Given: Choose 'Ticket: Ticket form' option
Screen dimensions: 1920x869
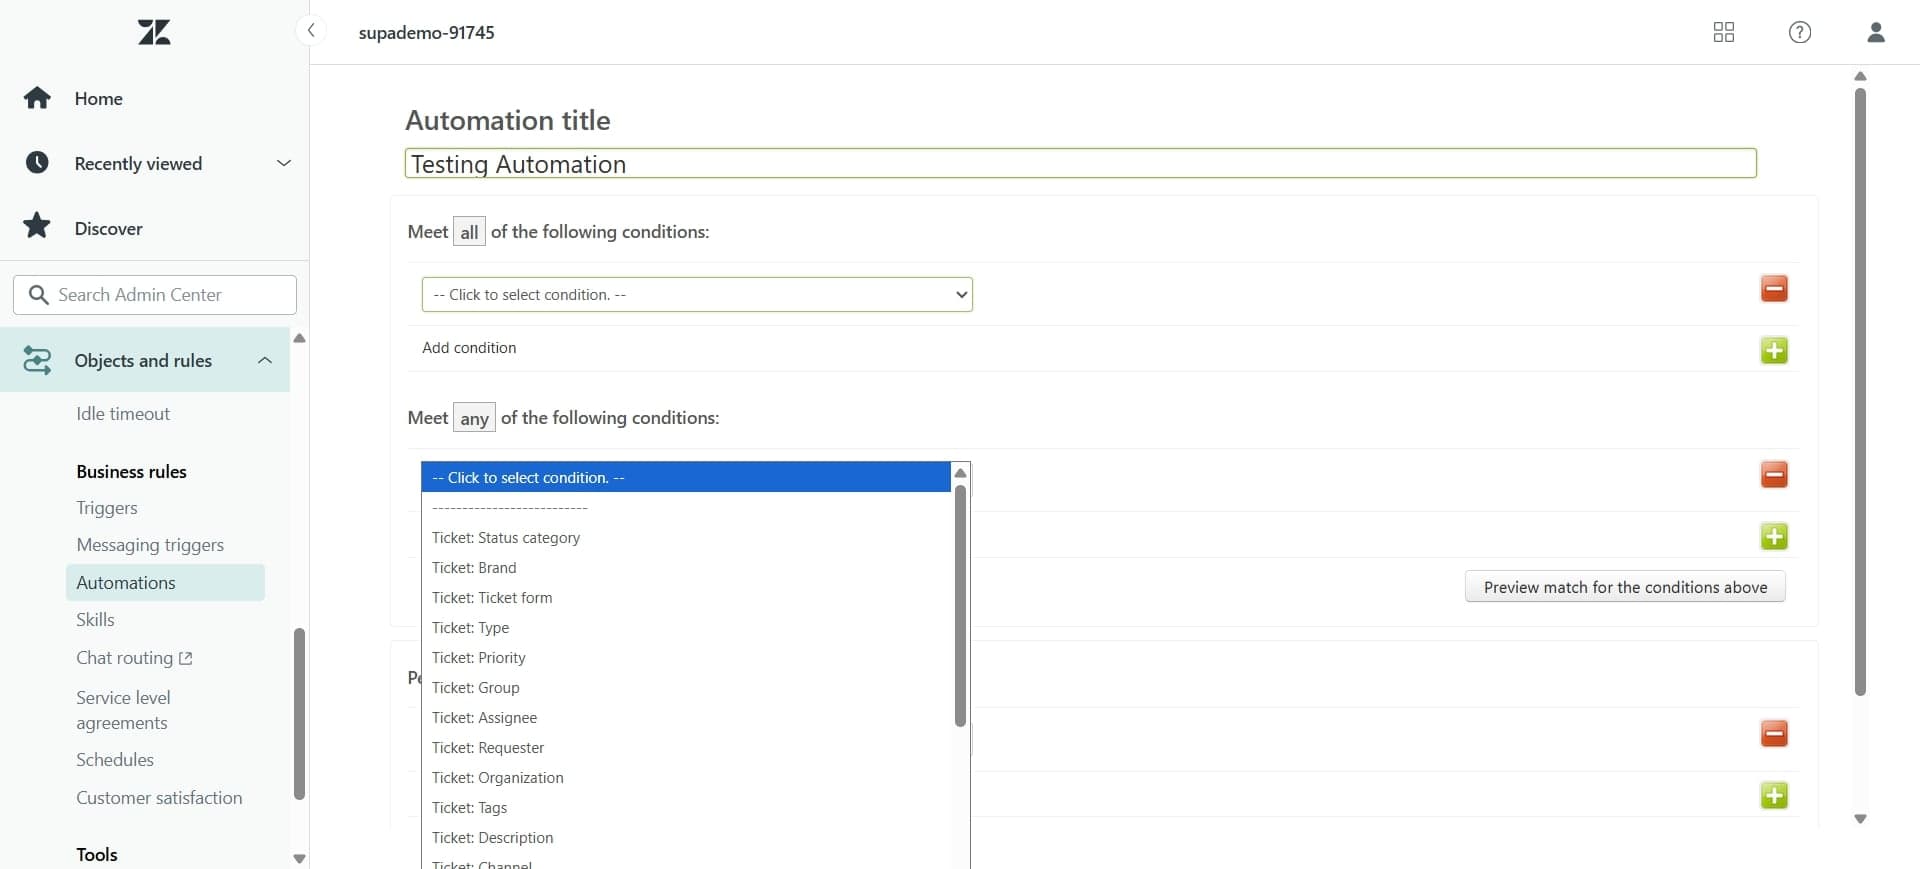Looking at the screenshot, I should tap(492, 598).
